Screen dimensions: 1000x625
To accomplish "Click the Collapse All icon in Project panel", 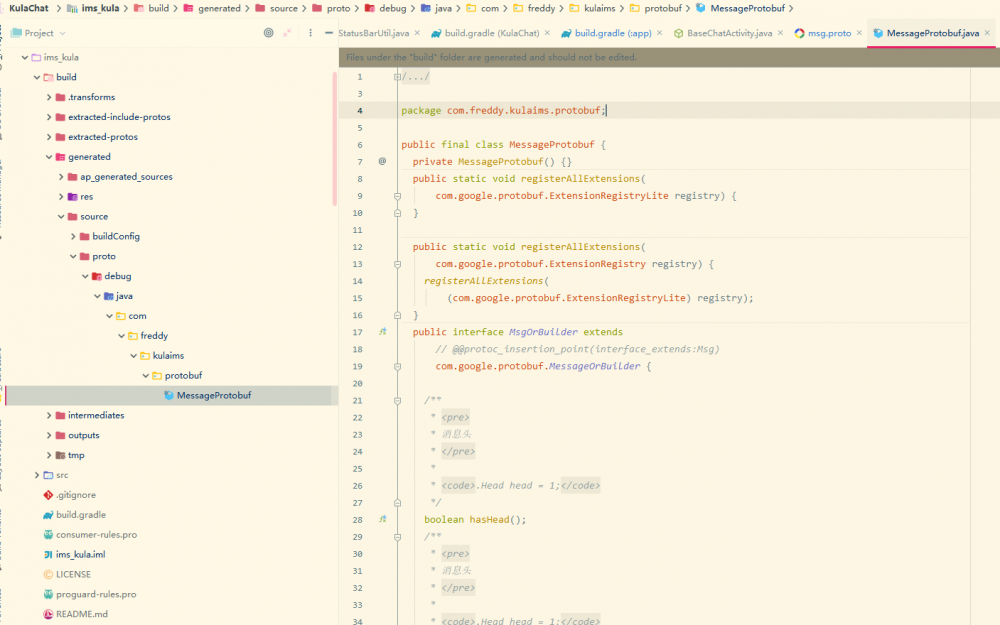I will pyautogui.click(x=288, y=33).
